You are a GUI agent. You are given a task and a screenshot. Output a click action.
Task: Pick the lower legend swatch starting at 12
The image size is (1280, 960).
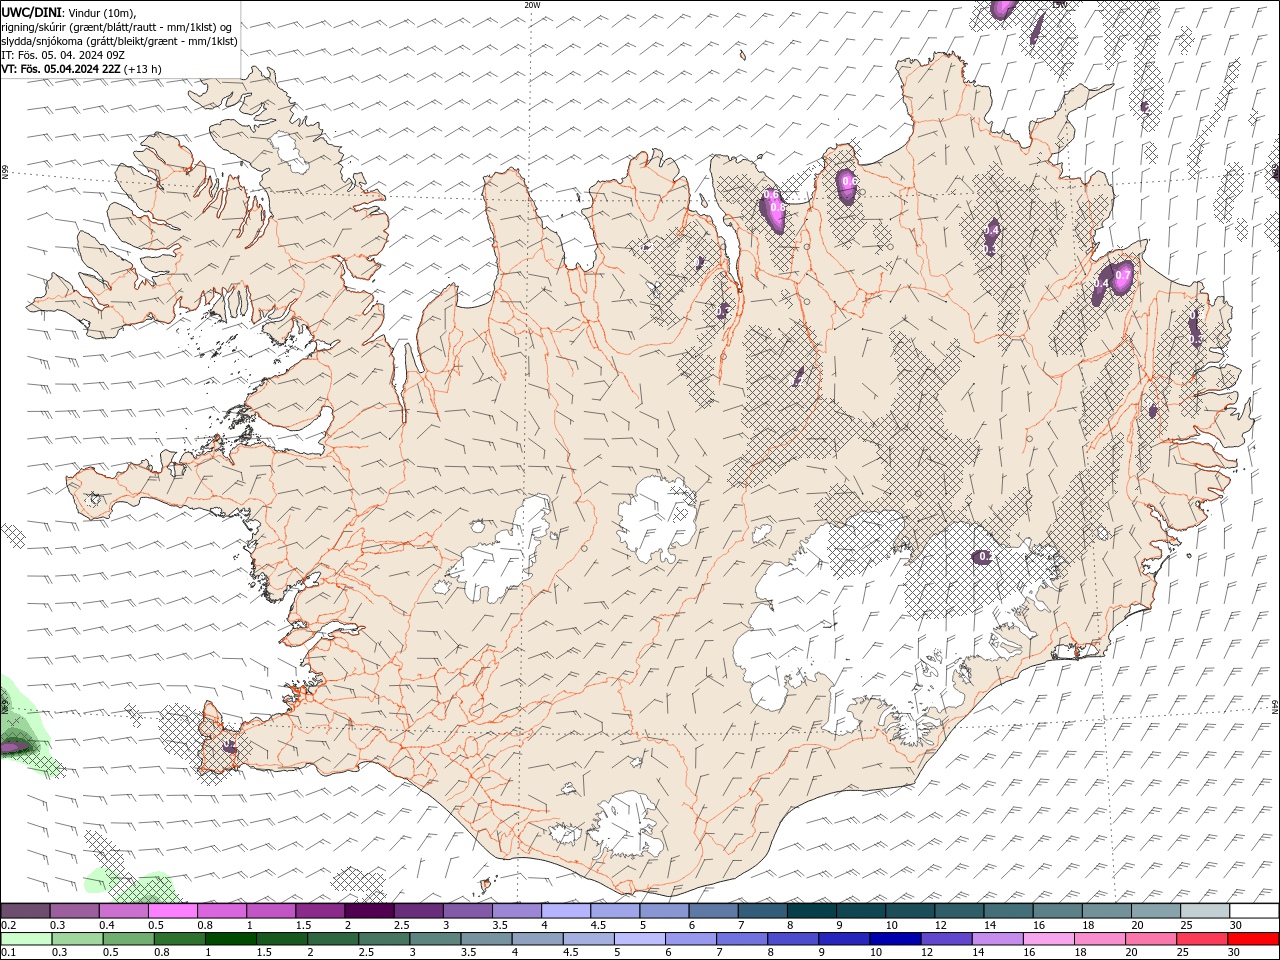click(x=946, y=939)
